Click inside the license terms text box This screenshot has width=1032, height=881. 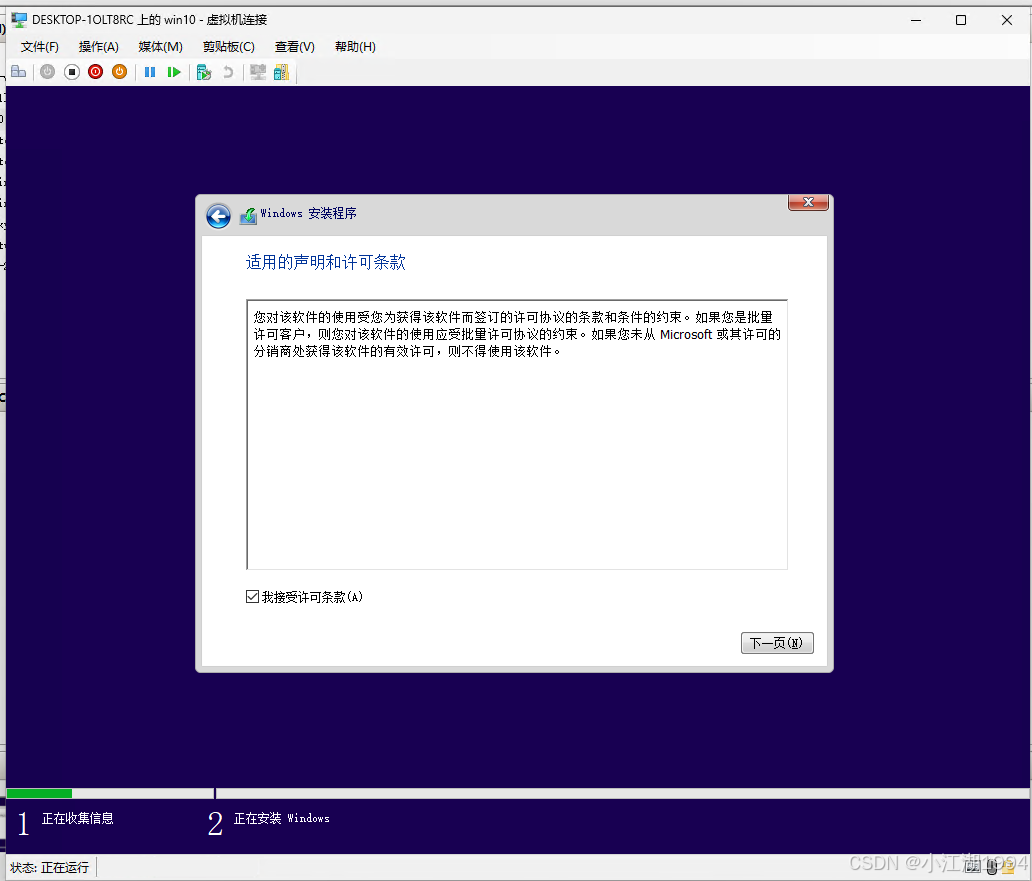[517, 434]
